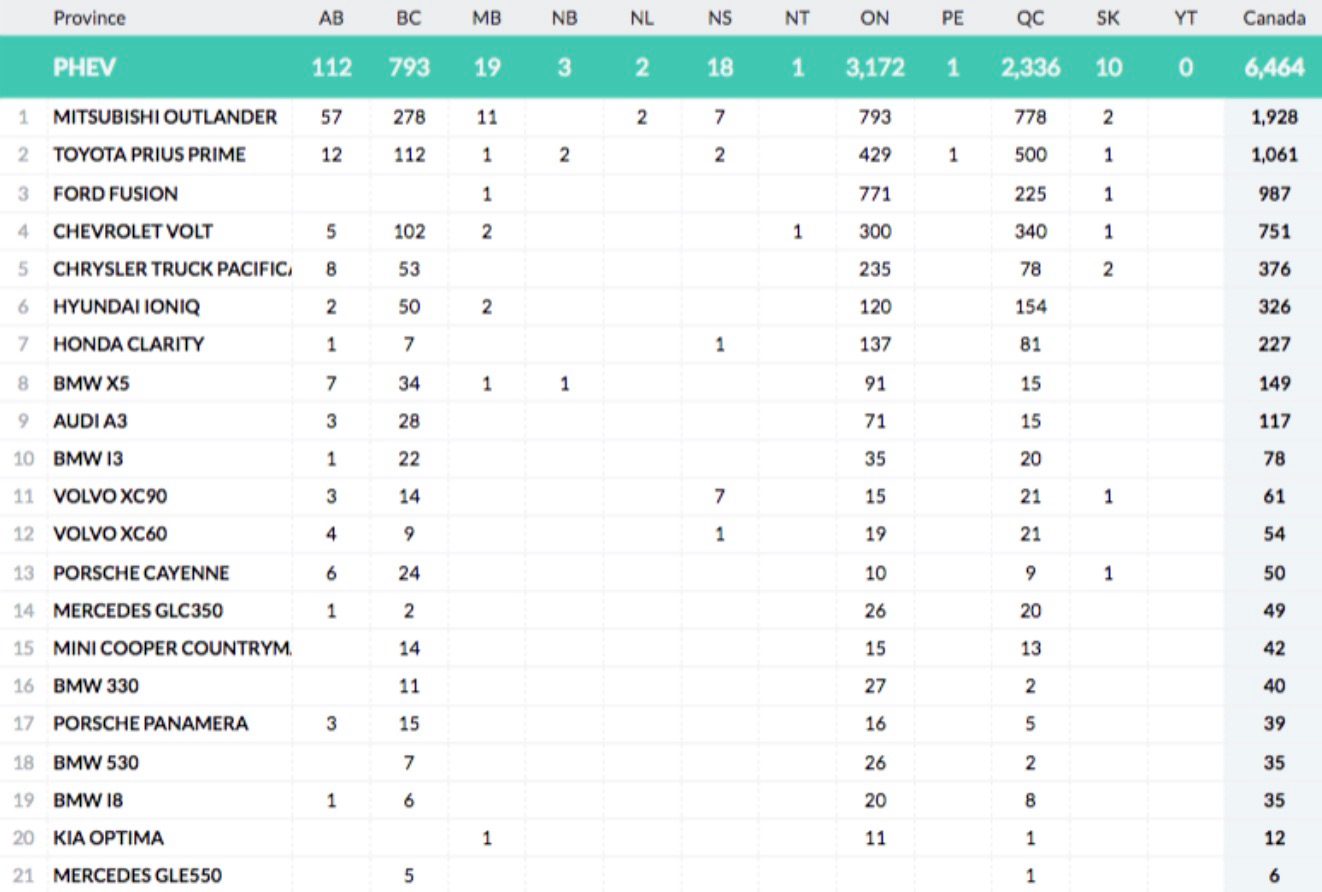Image resolution: width=1322 pixels, height=892 pixels.
Task: Click Mitsubishi Outlander BC value 278
Action: click(x=409, y=117)
